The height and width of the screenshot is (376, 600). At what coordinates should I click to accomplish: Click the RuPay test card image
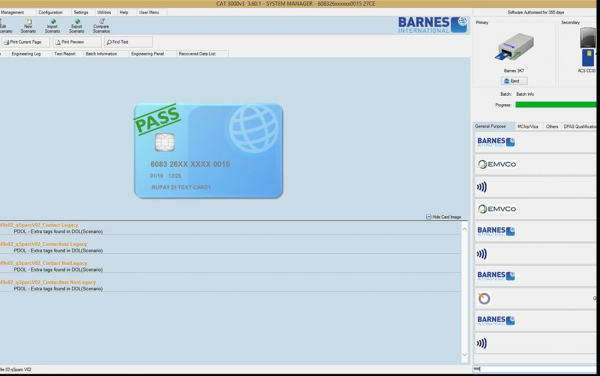[209, 151]
